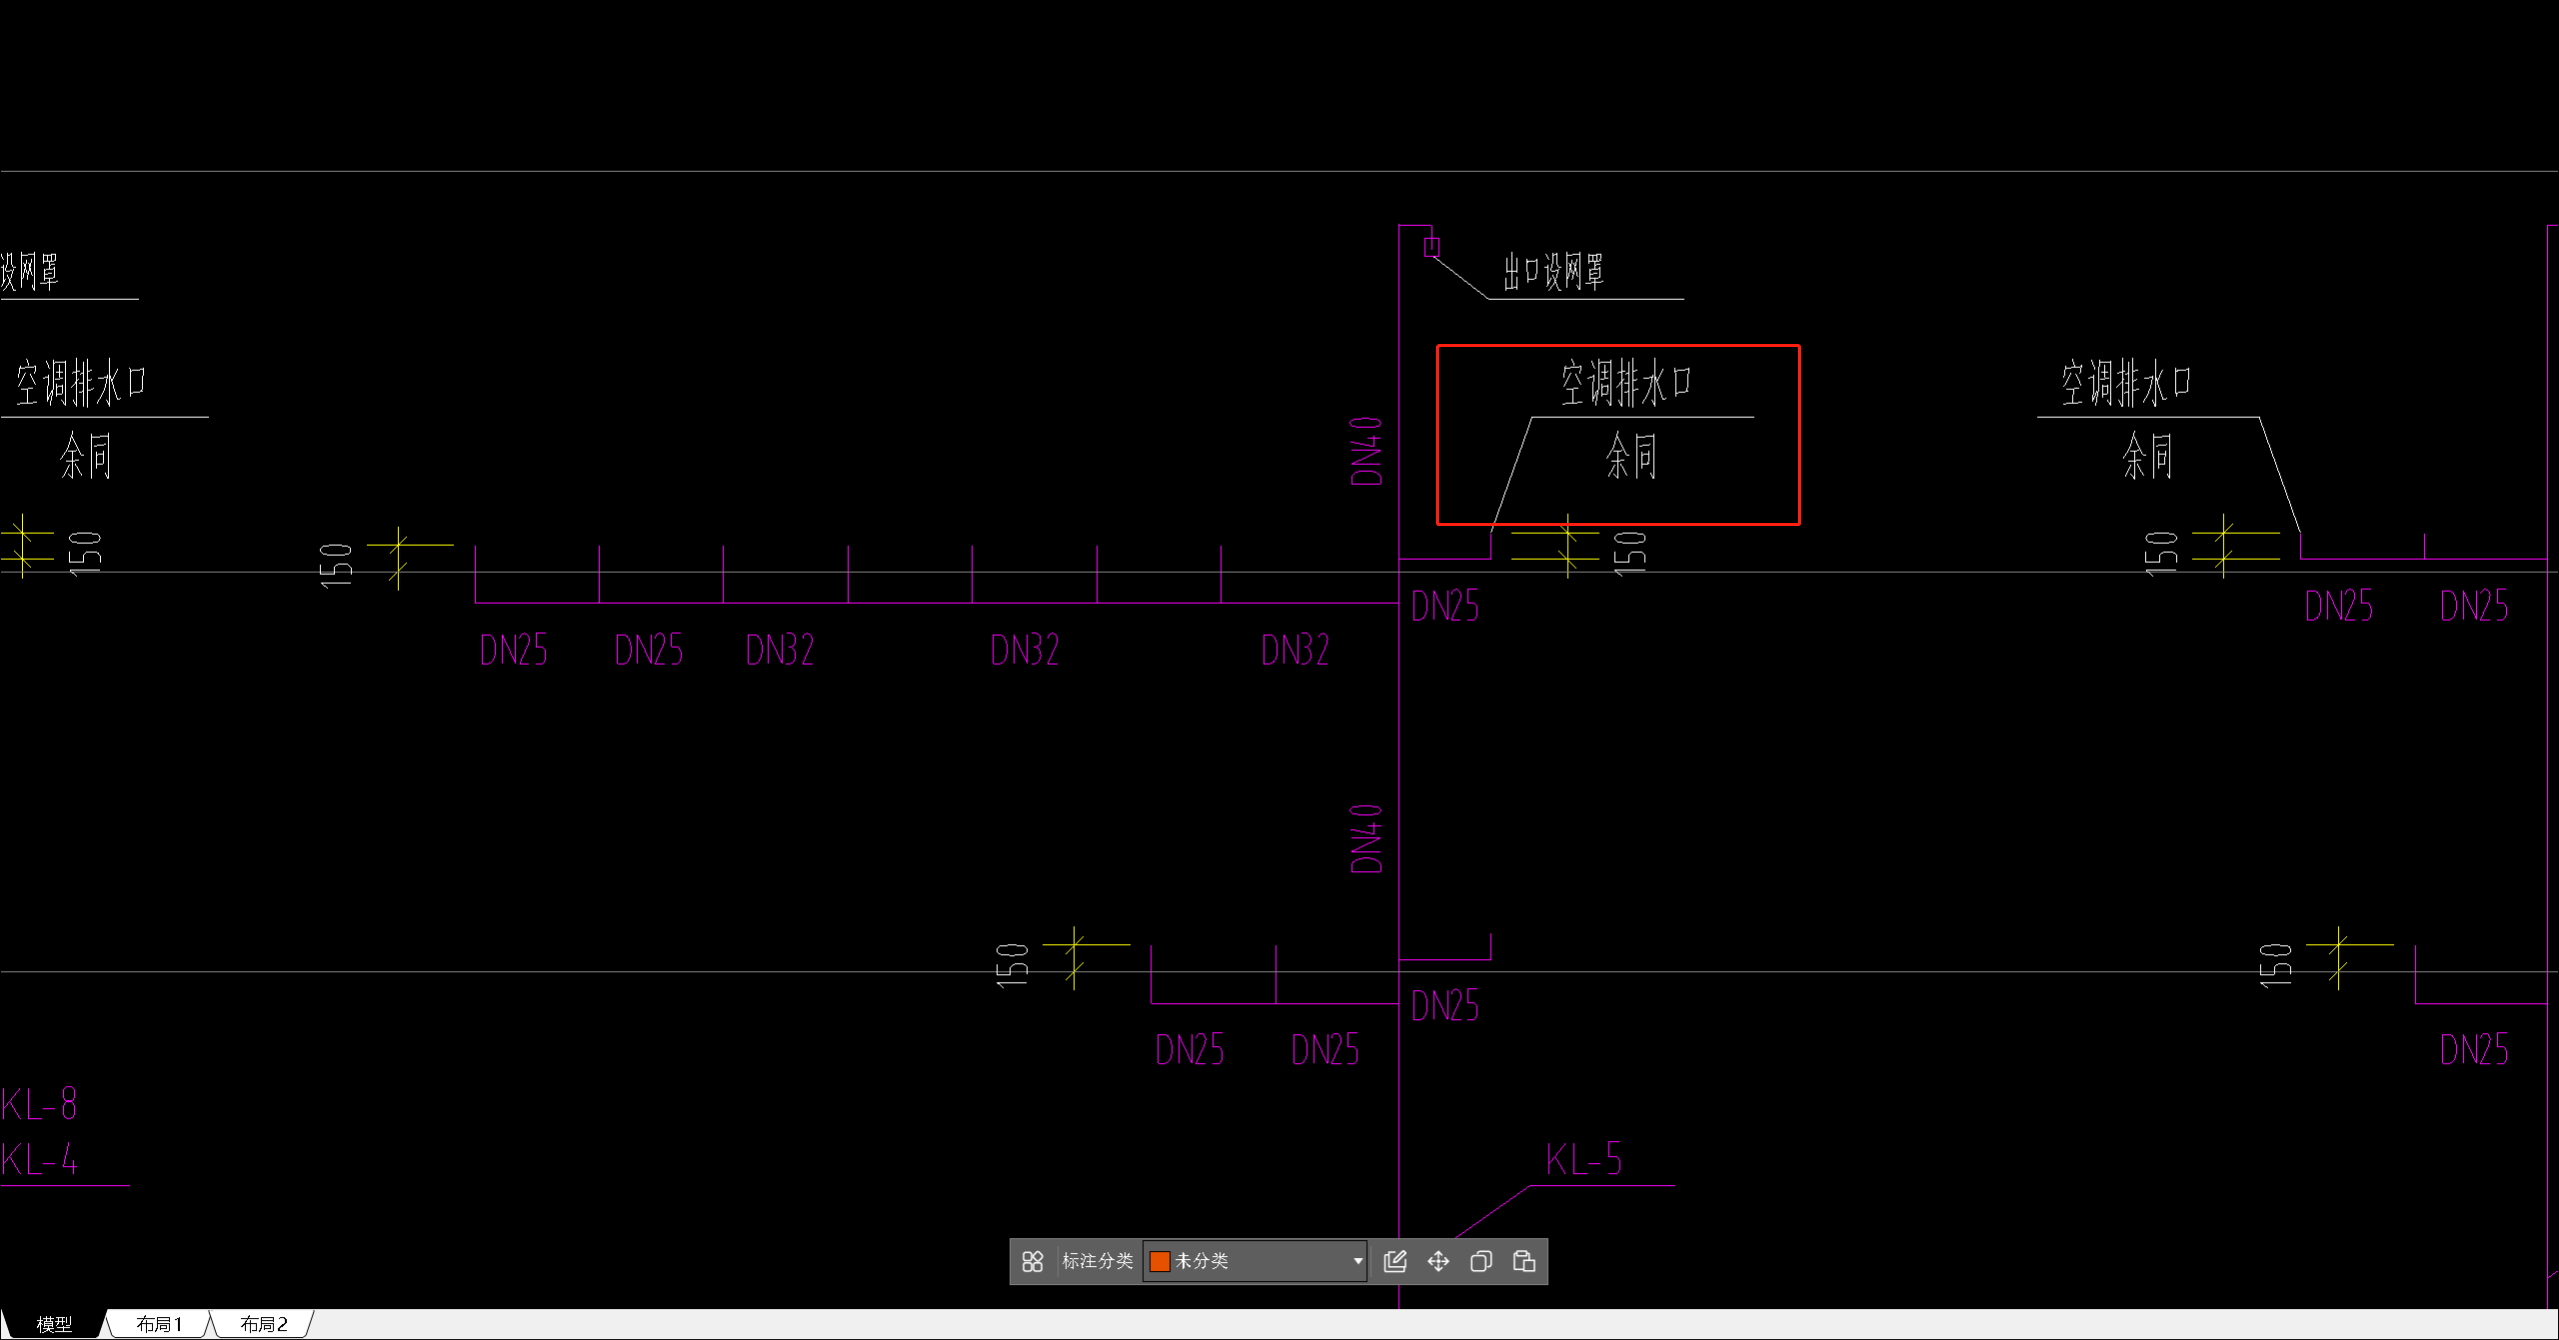Switch to the 模型 tab

pyautogui.click(x=54, y=1324)
